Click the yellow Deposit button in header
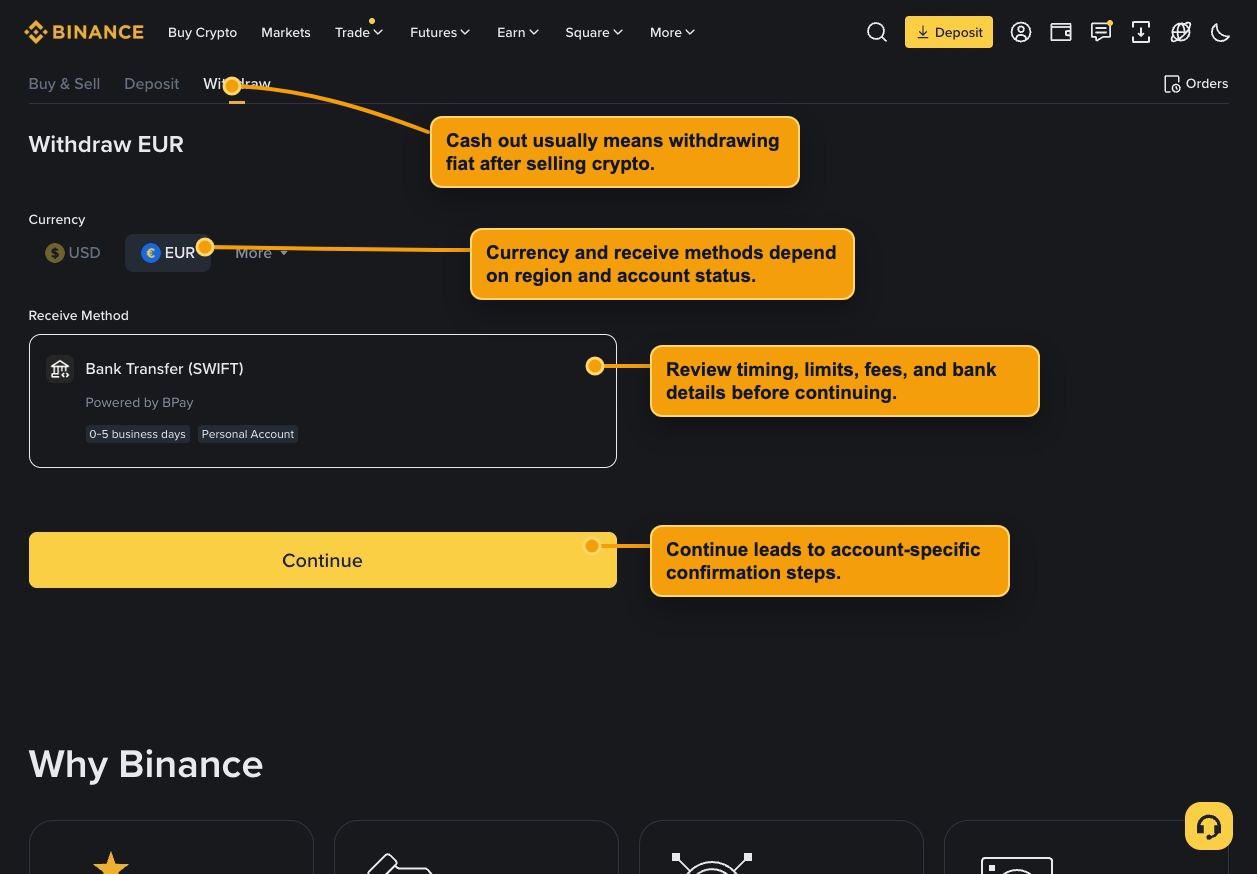Image resolution: width=1257 pixels, height=874 pixels. 949,32
